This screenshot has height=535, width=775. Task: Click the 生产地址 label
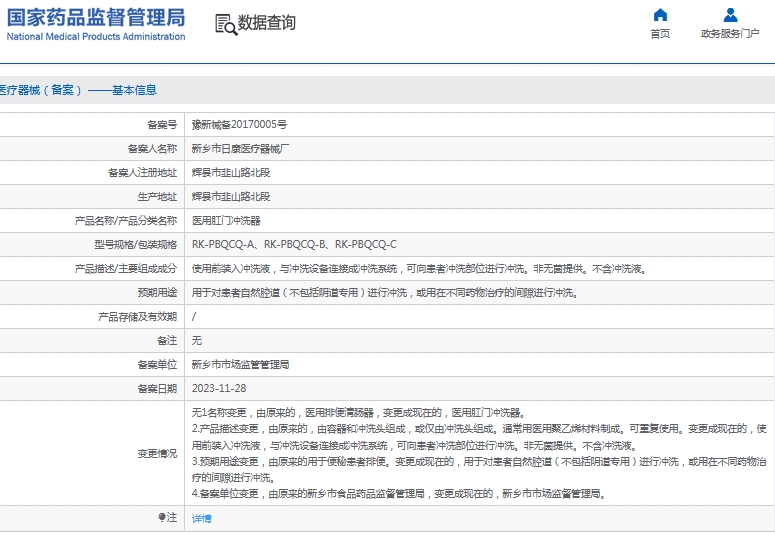click(x=157, y=197)
